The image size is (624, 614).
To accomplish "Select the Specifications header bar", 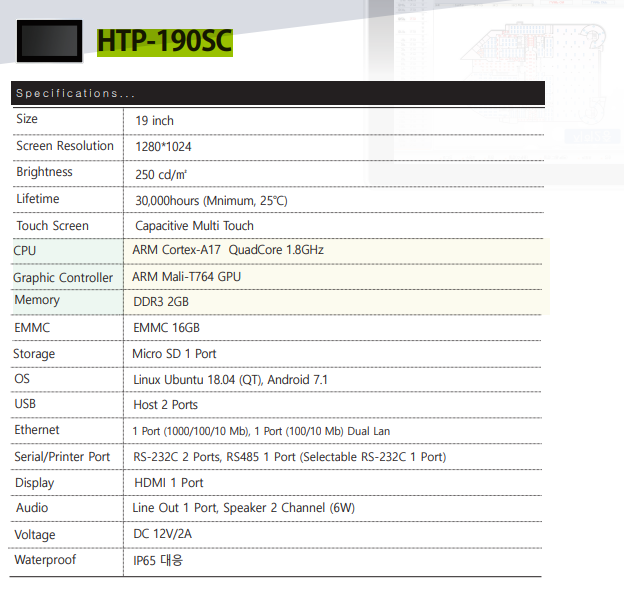I will point(278,93).
